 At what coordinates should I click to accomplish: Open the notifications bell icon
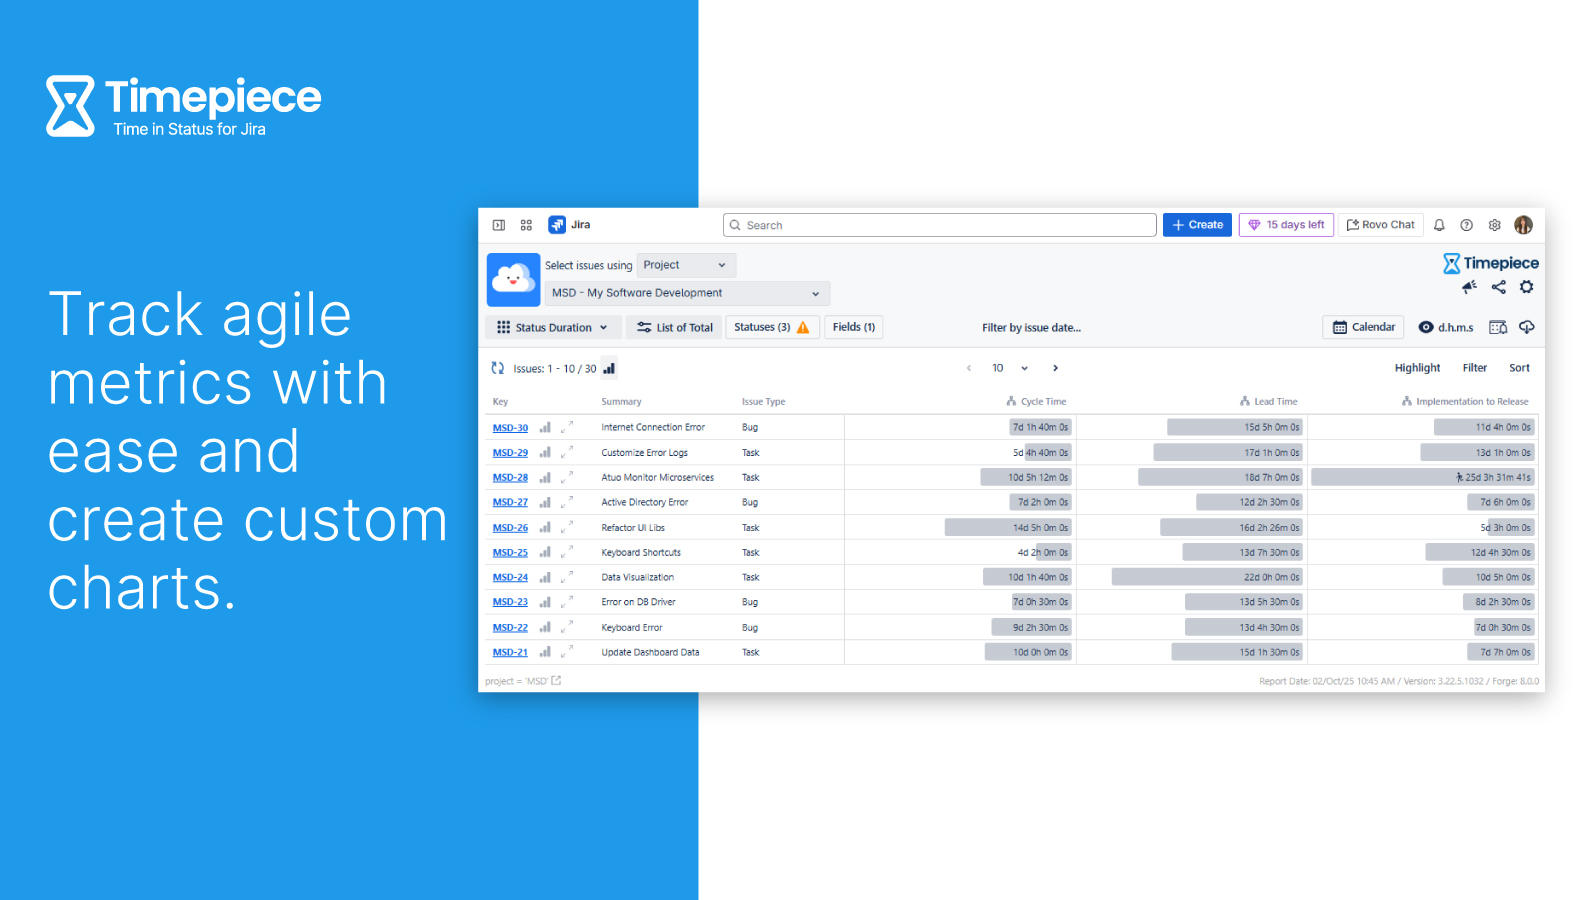(x=1439, y=225)
